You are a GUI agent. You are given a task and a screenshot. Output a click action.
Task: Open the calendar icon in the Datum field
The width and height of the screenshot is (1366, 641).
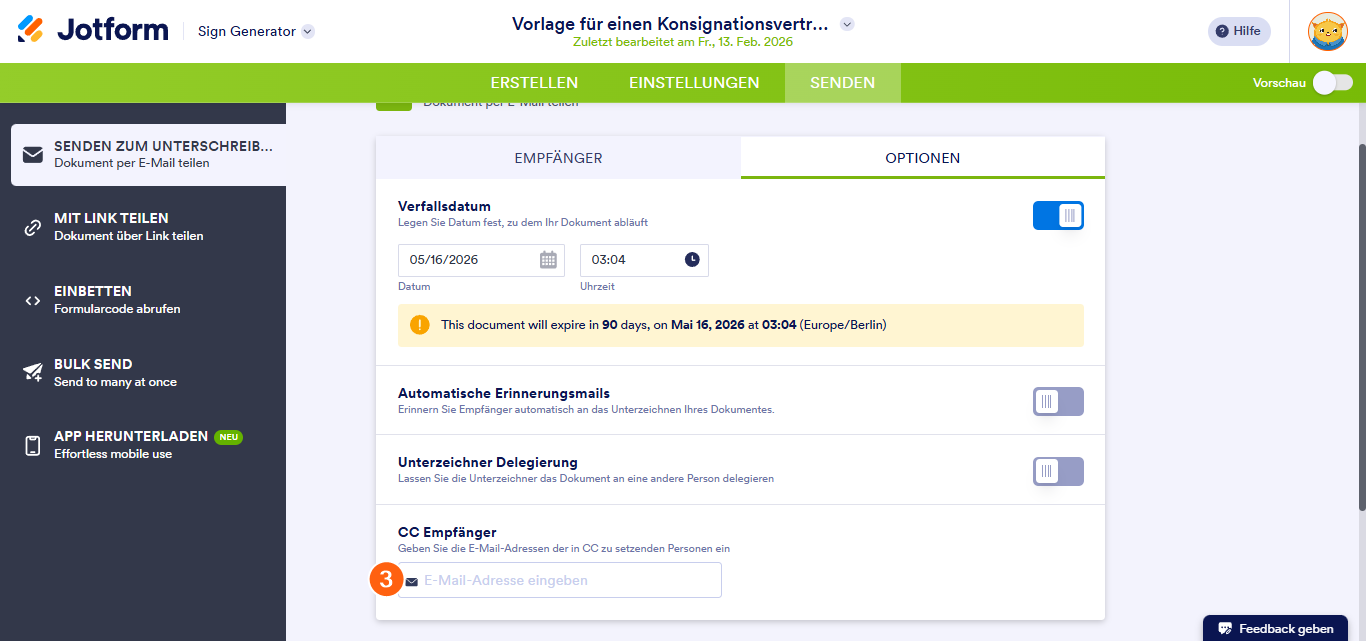(x=548, y=259)
